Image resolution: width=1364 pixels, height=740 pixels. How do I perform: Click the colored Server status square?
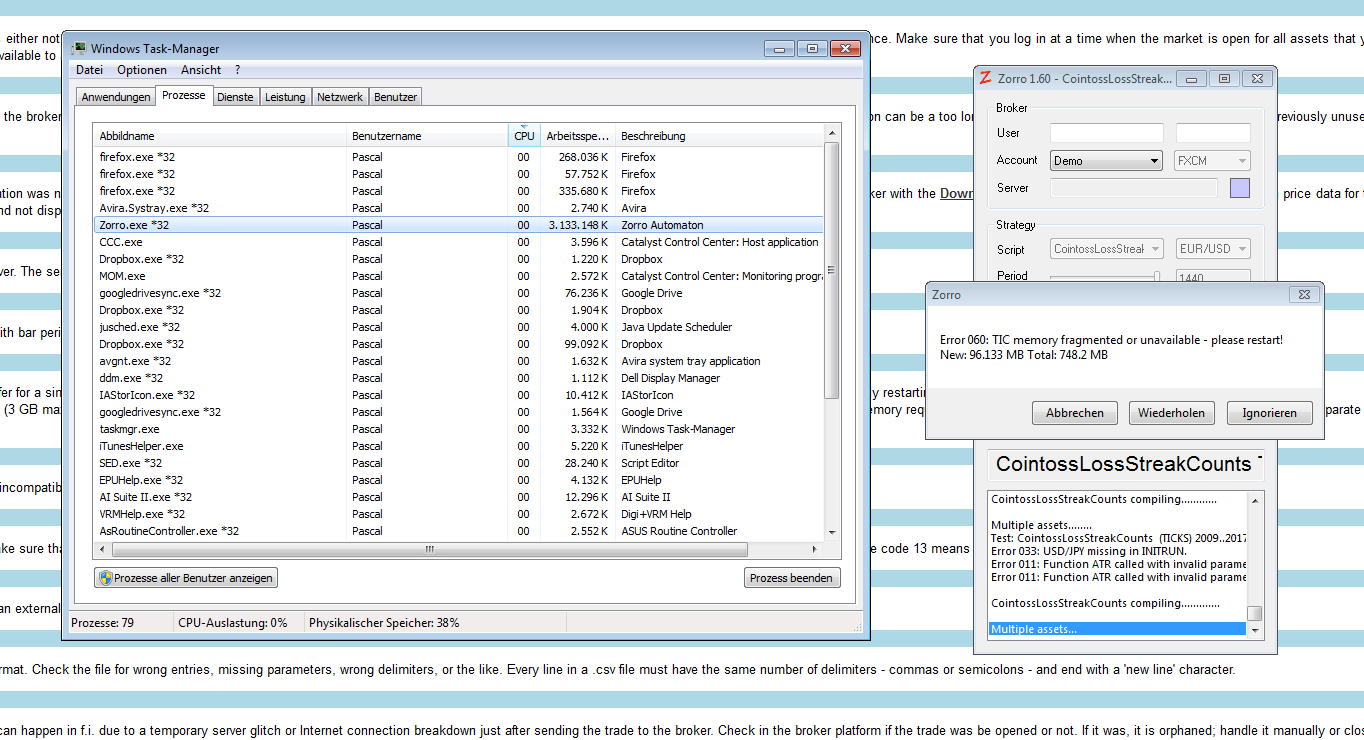pyautogui.click(x=1240, y=188)
